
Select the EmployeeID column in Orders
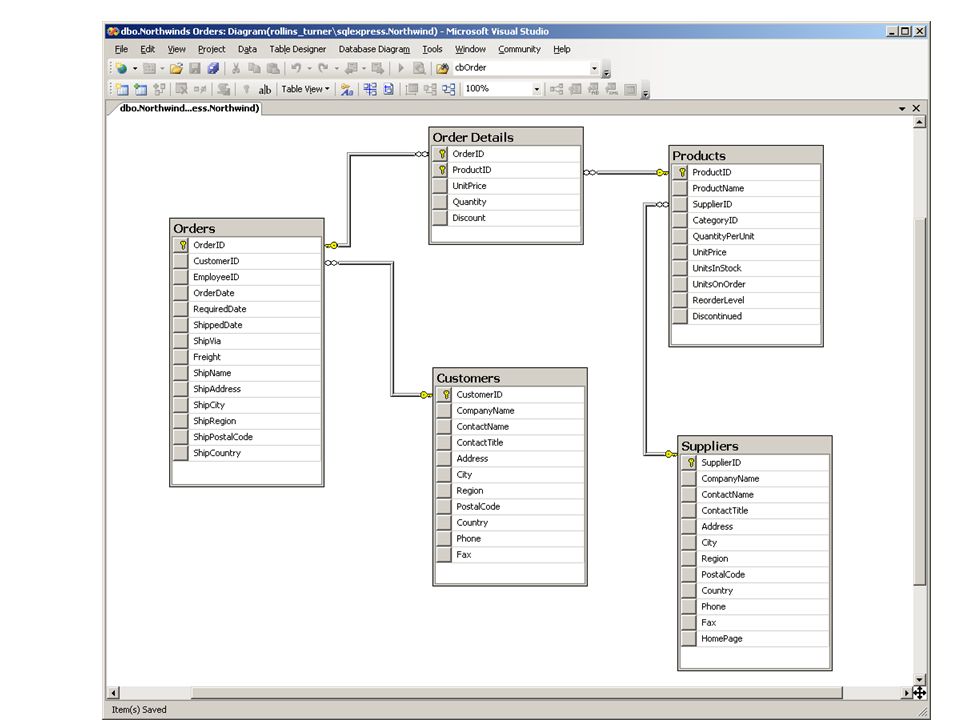click(x=247, y=277)
